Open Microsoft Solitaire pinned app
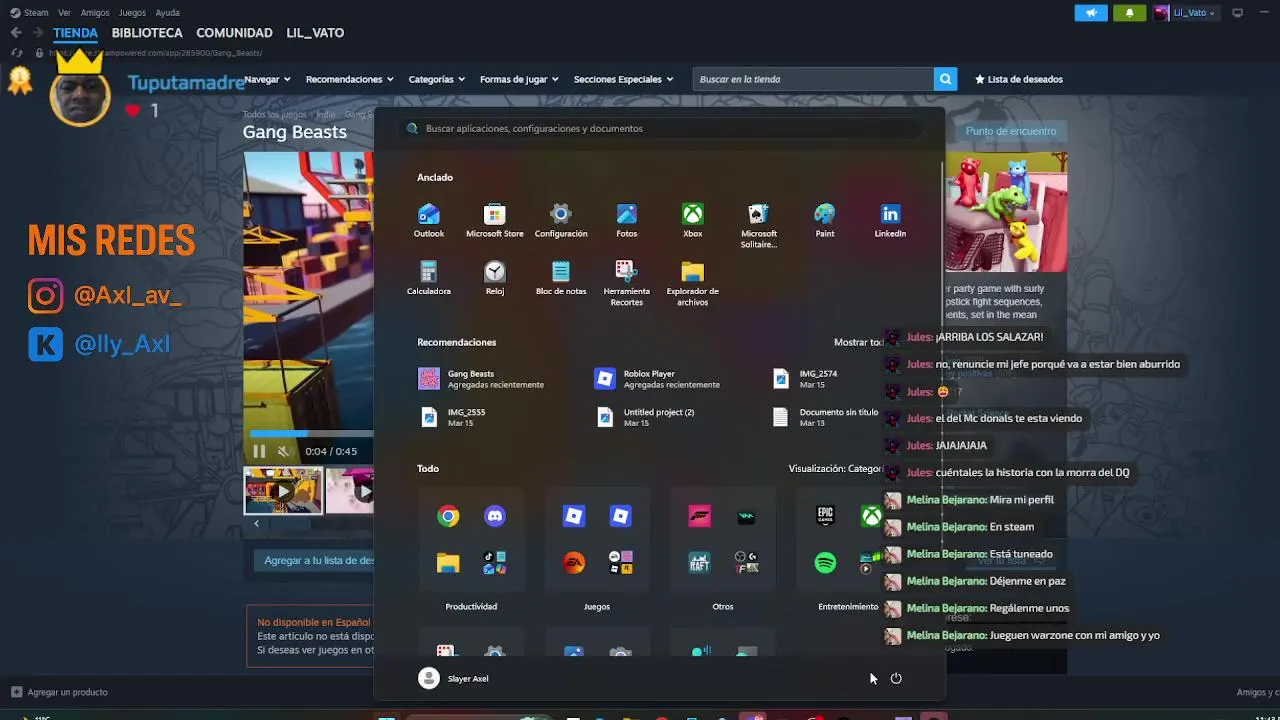Screen dimensions: 1280x720 [759, 226]
